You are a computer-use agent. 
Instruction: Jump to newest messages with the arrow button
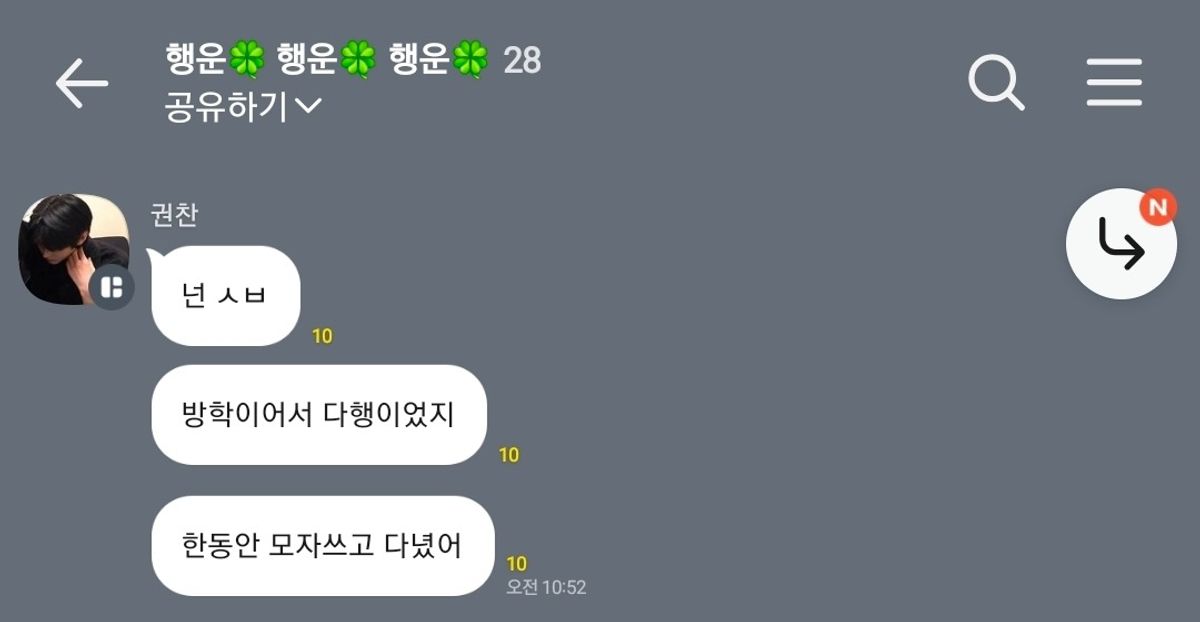(1121, 244)
